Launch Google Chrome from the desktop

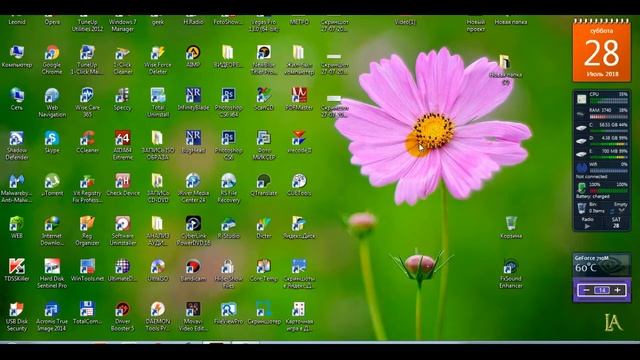52,60
